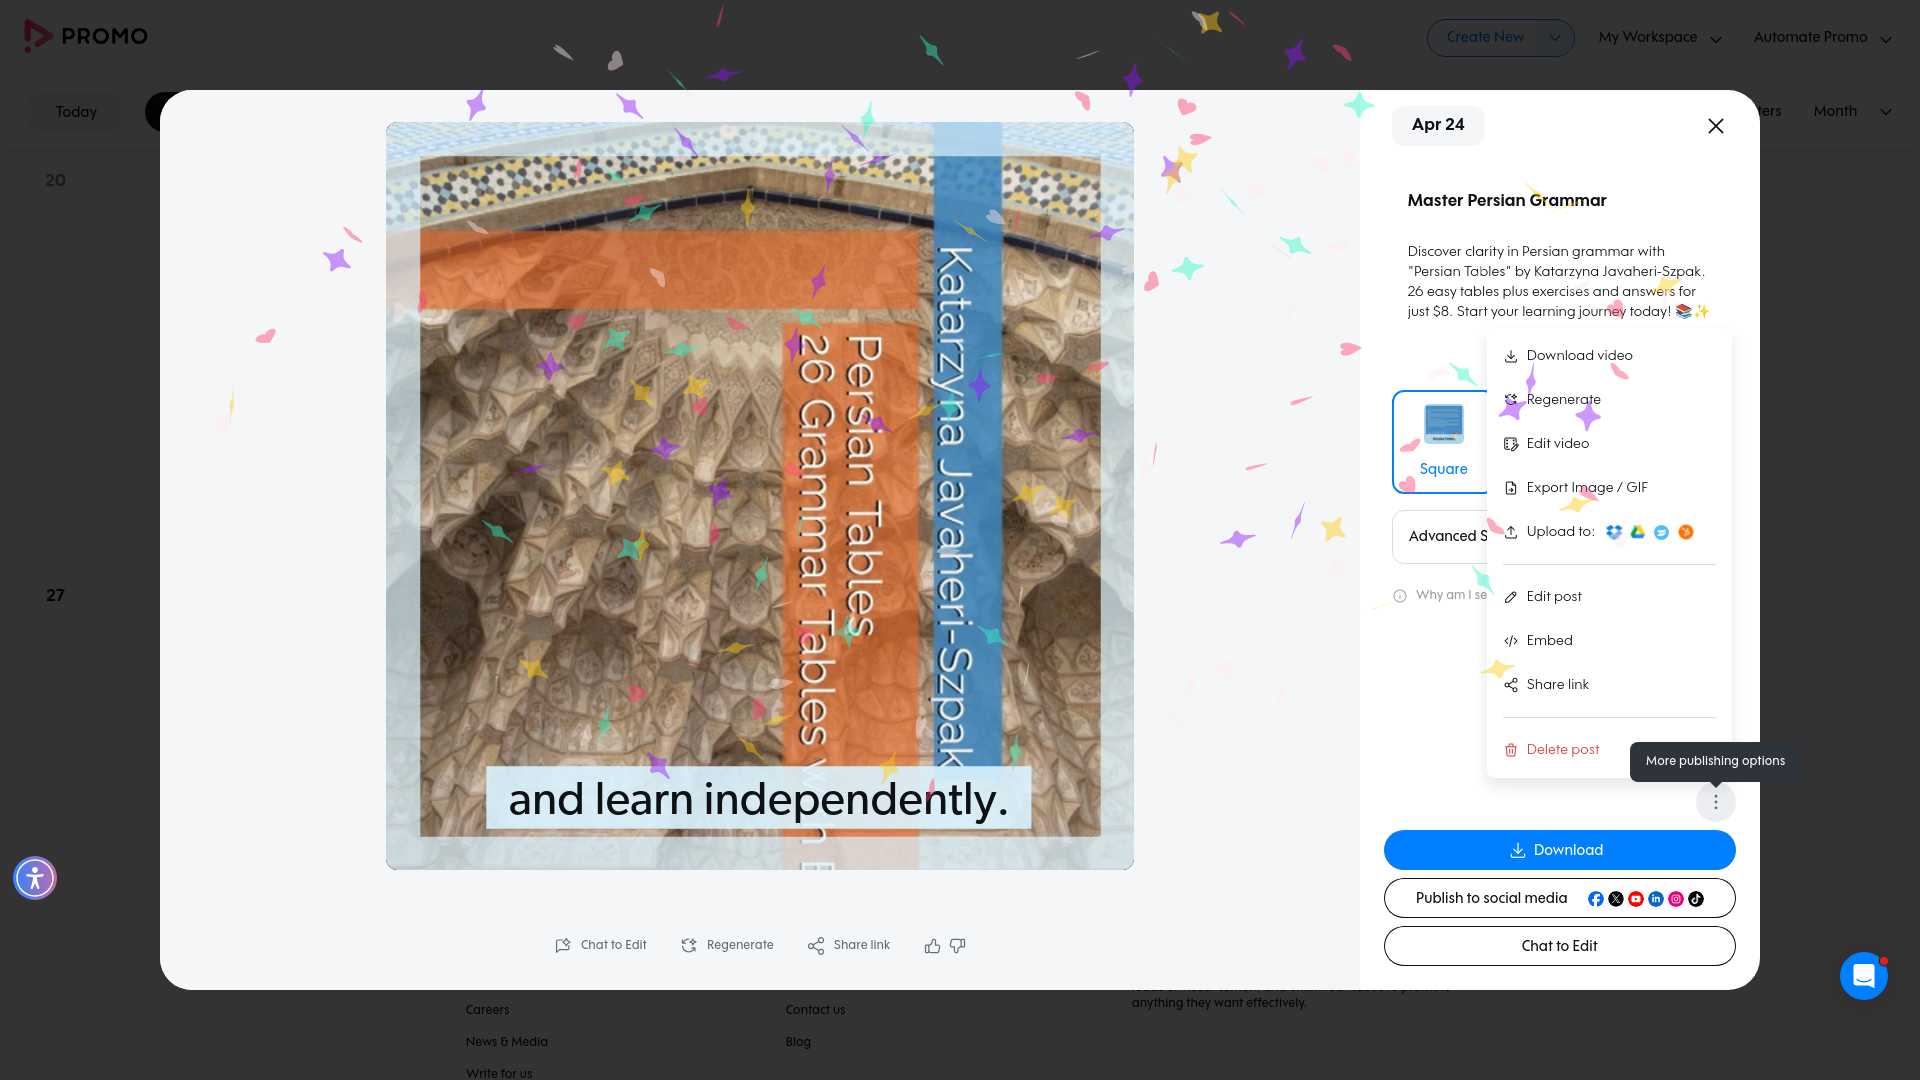Open the accessibility options control
Viewport: 1920px width, 1080px height.
34,877
